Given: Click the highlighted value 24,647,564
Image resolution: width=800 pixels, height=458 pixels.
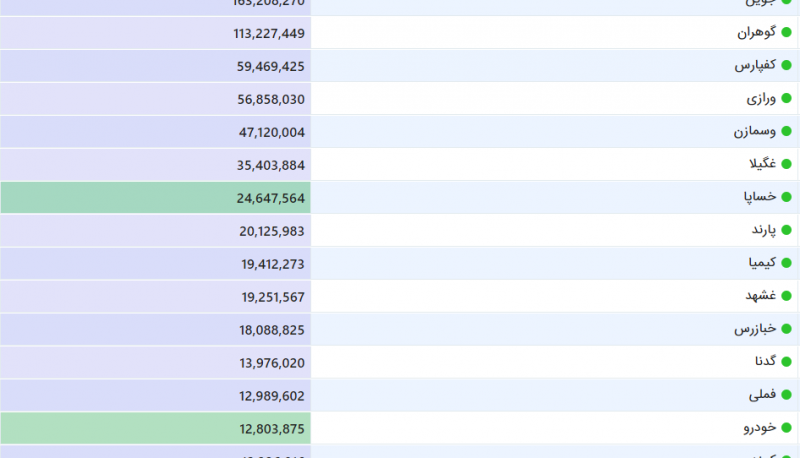Looking at the screenshot, I should pos(270,198).
